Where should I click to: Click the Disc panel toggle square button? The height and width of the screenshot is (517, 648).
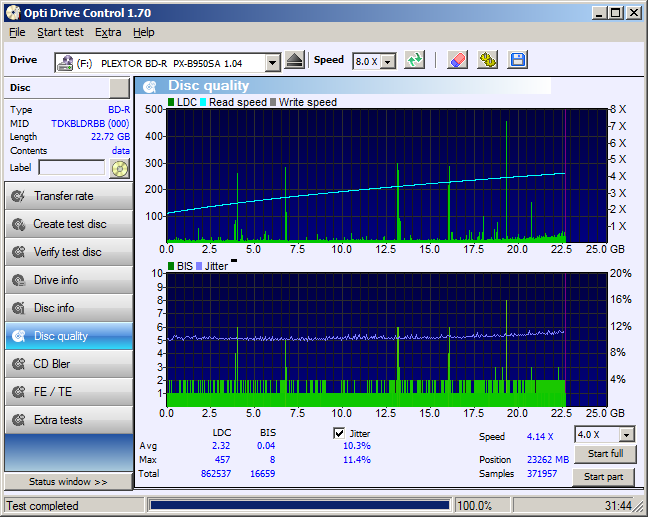[x=119, y=88]
